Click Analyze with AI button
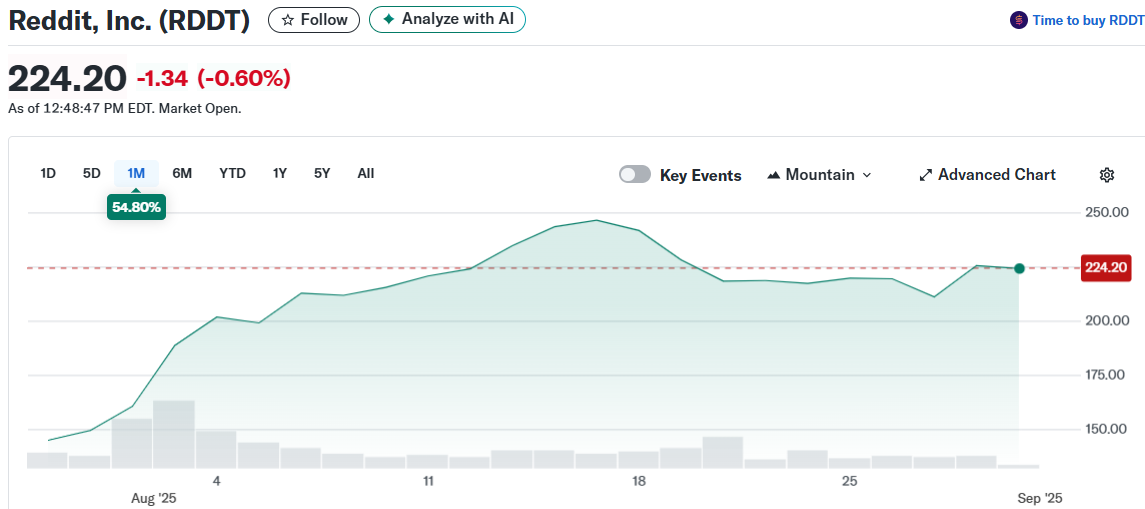1145x509 pixels. [447, 20]
